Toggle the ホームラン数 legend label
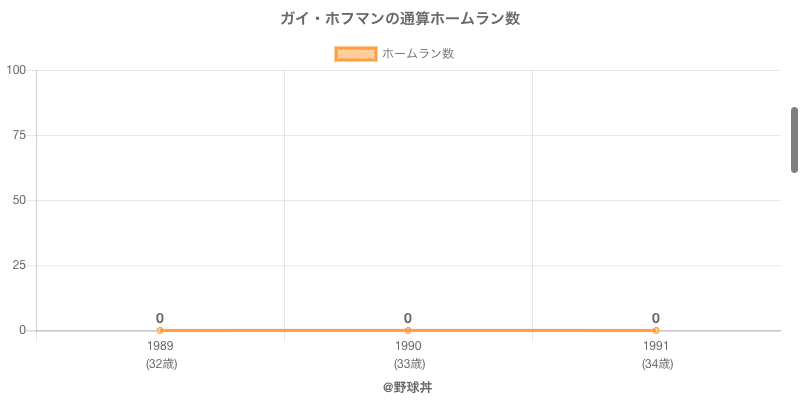The height and width of the screenshot is (400, 800). (418, 54)
